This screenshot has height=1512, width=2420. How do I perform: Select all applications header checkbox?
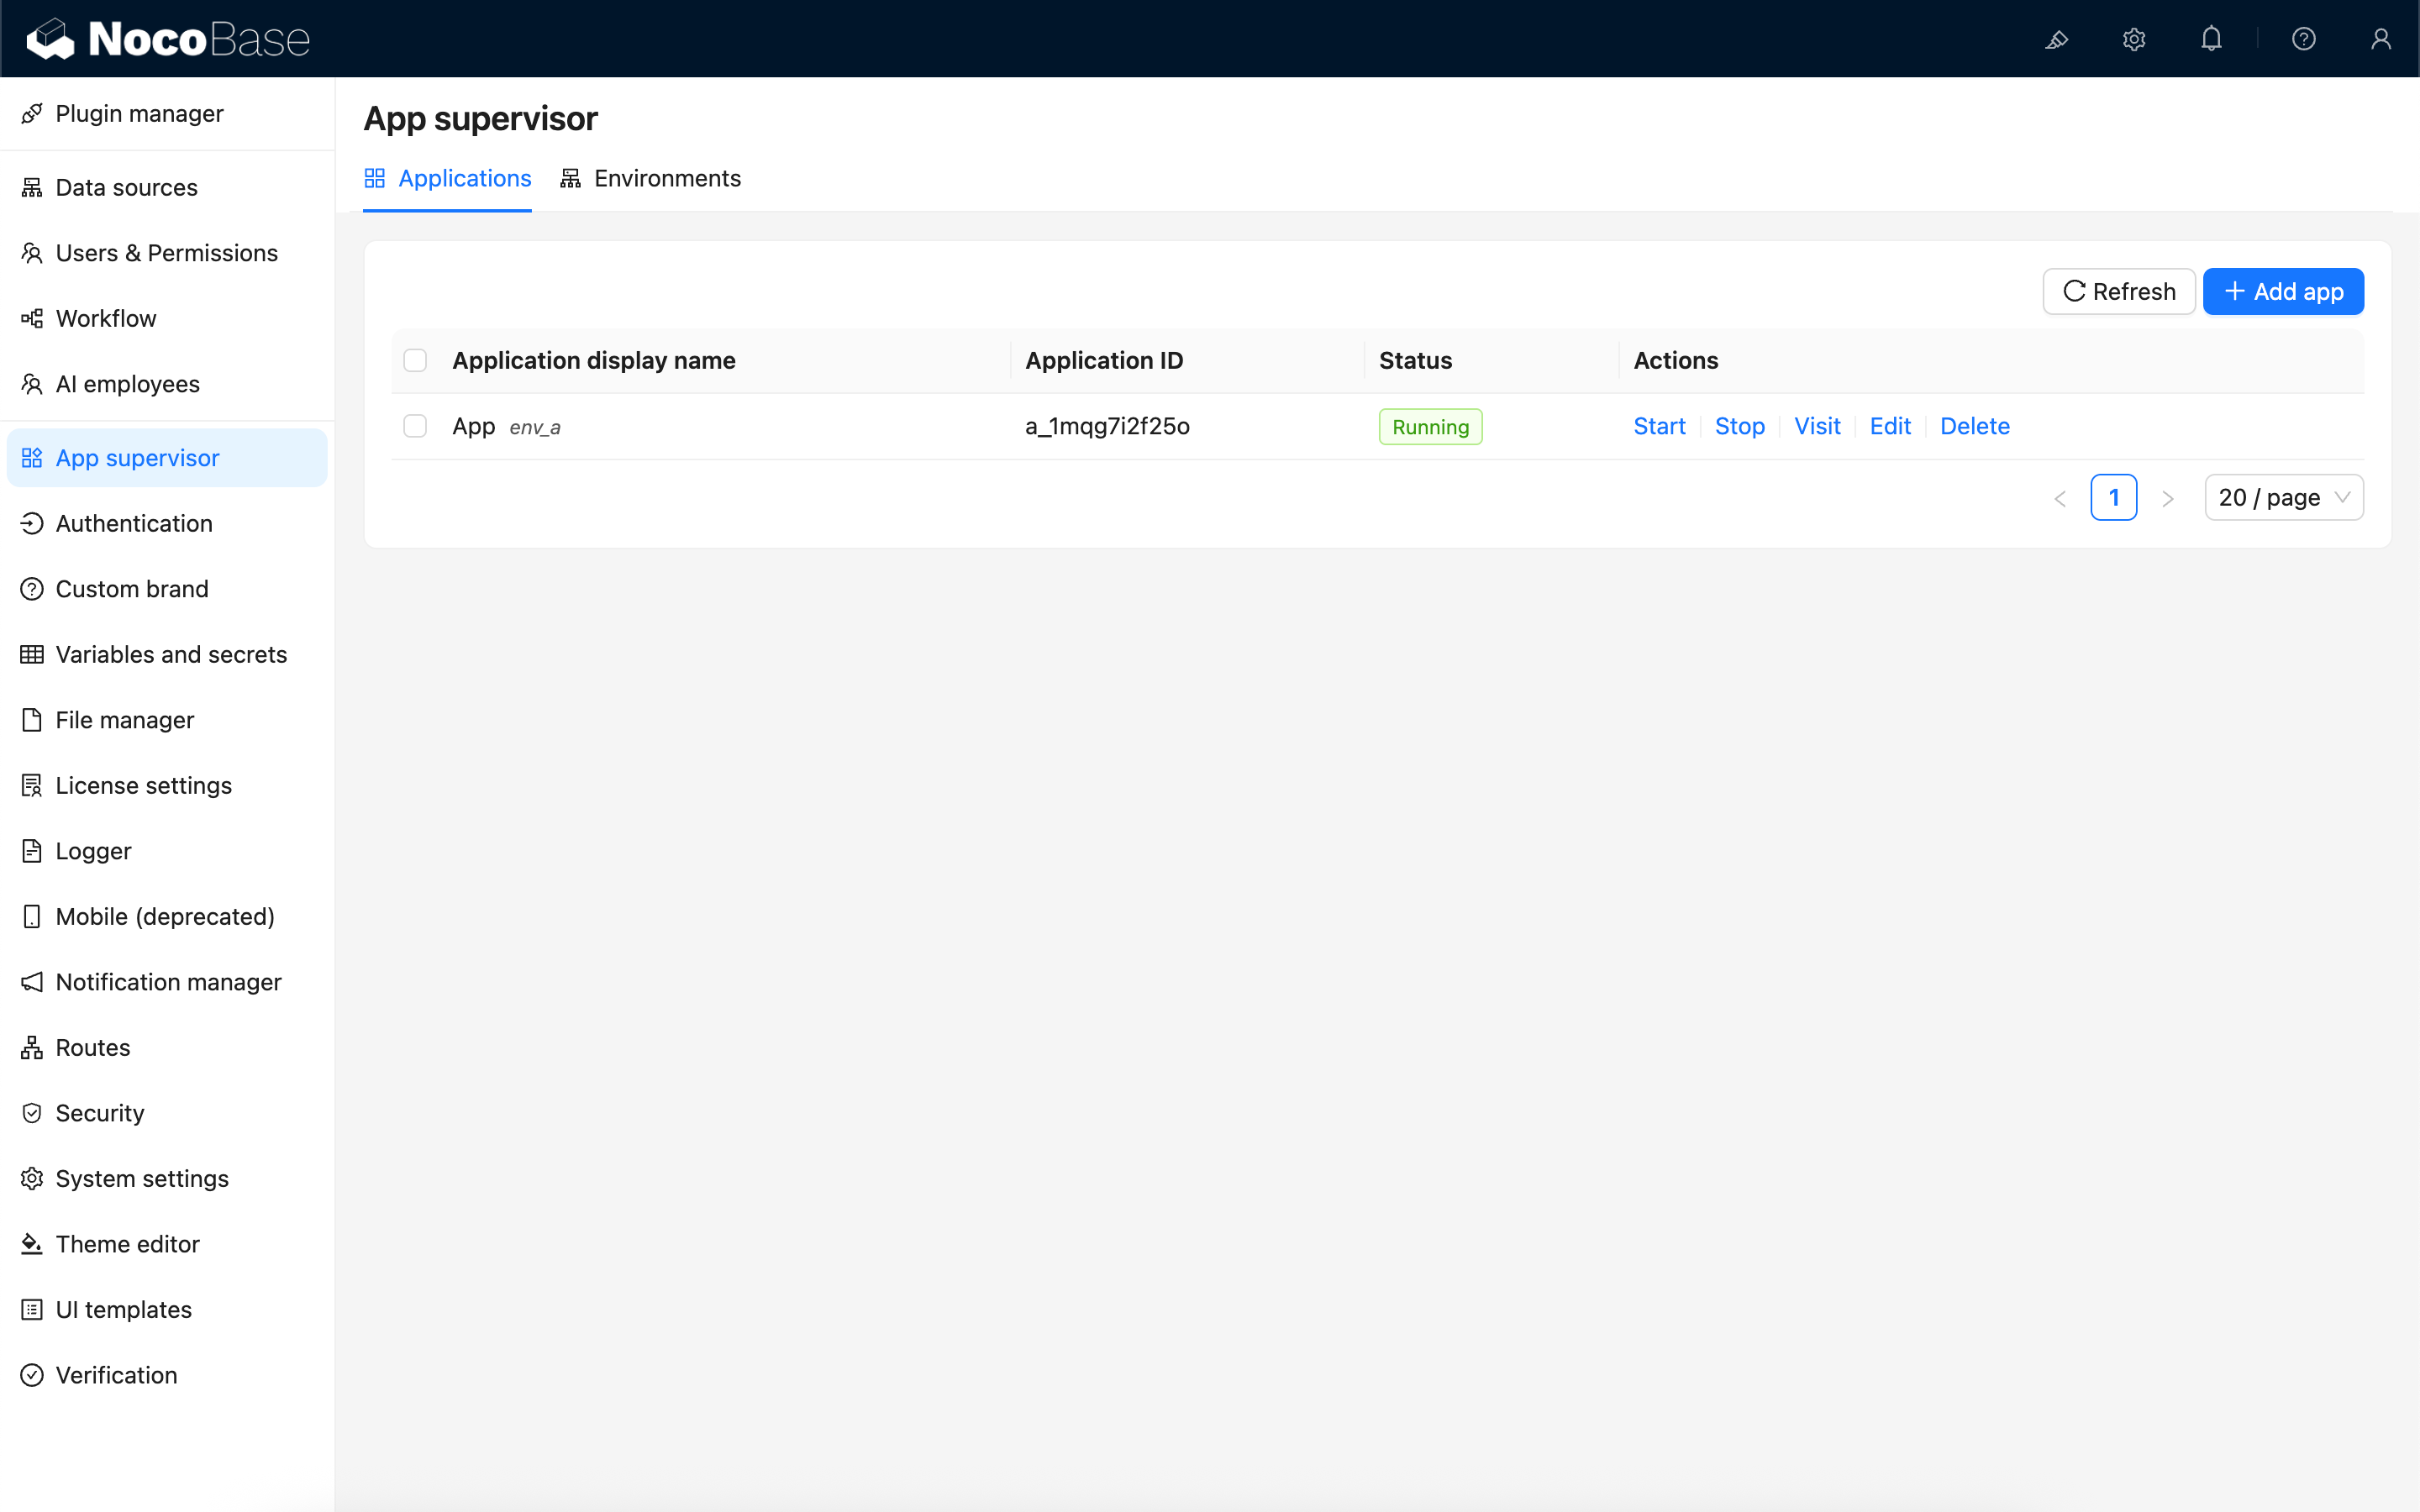click(x=415, y=360)
